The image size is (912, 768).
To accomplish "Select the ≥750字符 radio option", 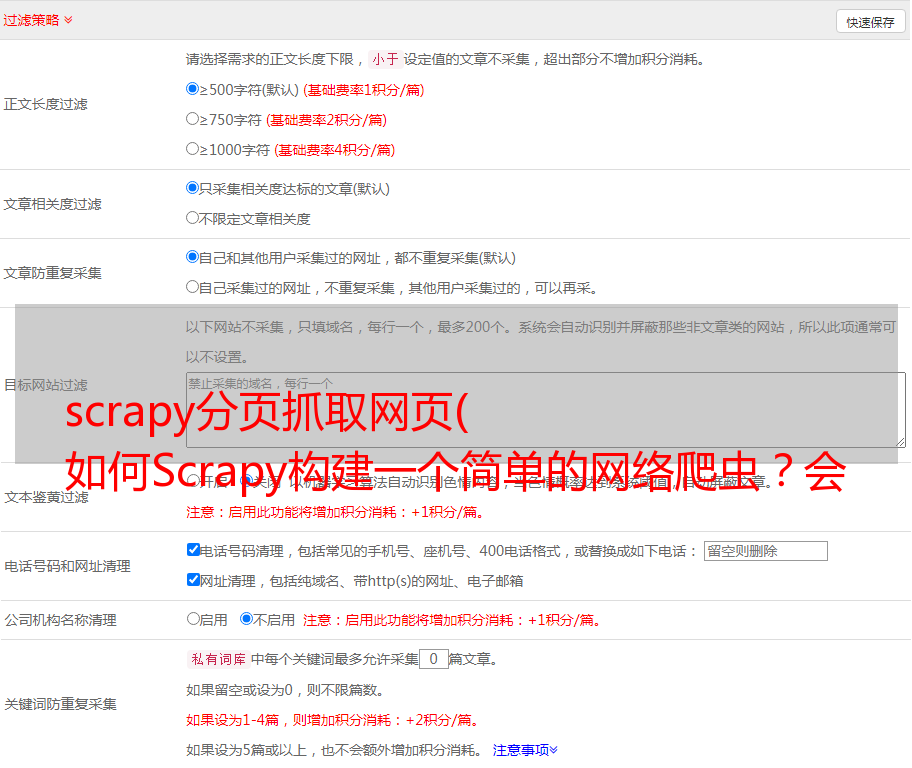I will 193,119.
